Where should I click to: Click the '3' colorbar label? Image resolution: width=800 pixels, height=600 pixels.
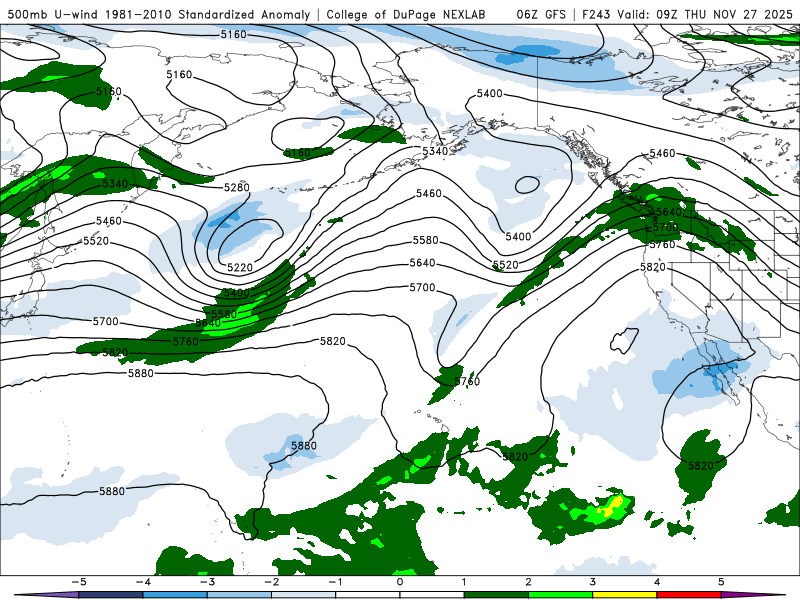(x=593, y=582)
